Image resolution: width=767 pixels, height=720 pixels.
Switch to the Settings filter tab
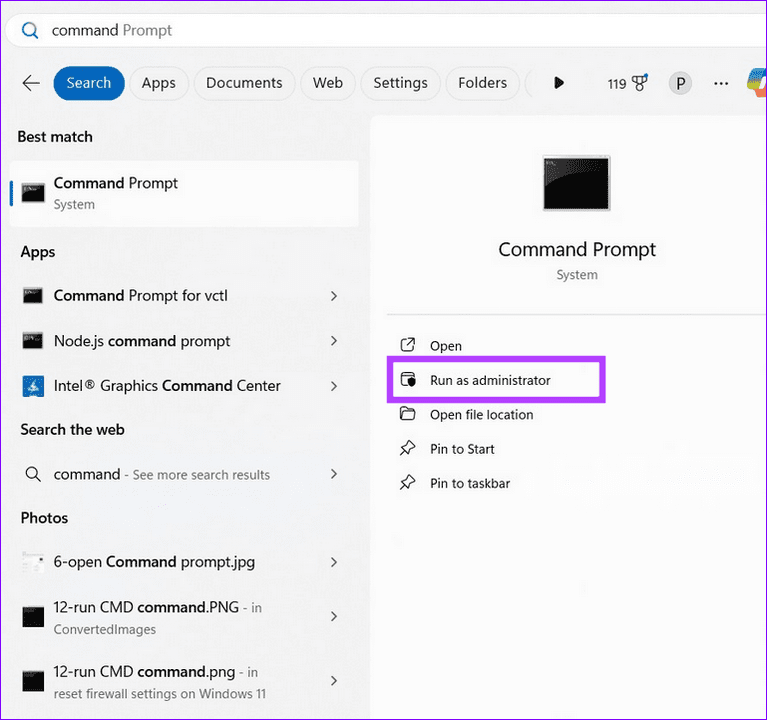(400, 83)
